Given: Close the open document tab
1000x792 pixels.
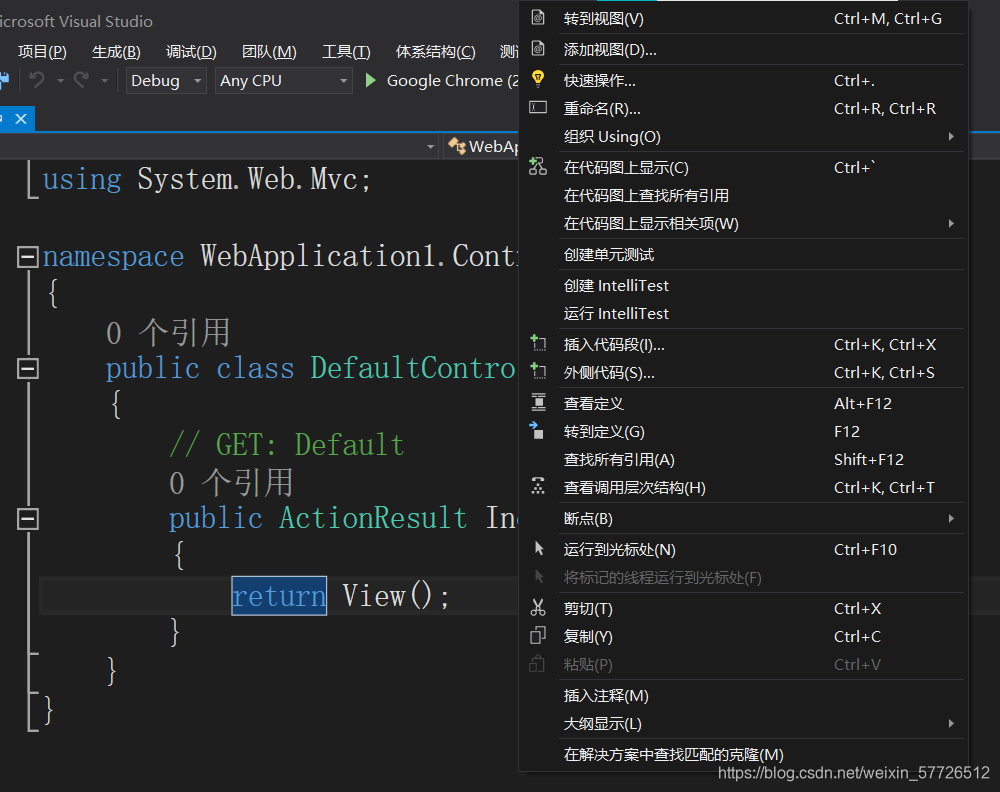Looking at the screenshot, I should [x=21, y=119].
